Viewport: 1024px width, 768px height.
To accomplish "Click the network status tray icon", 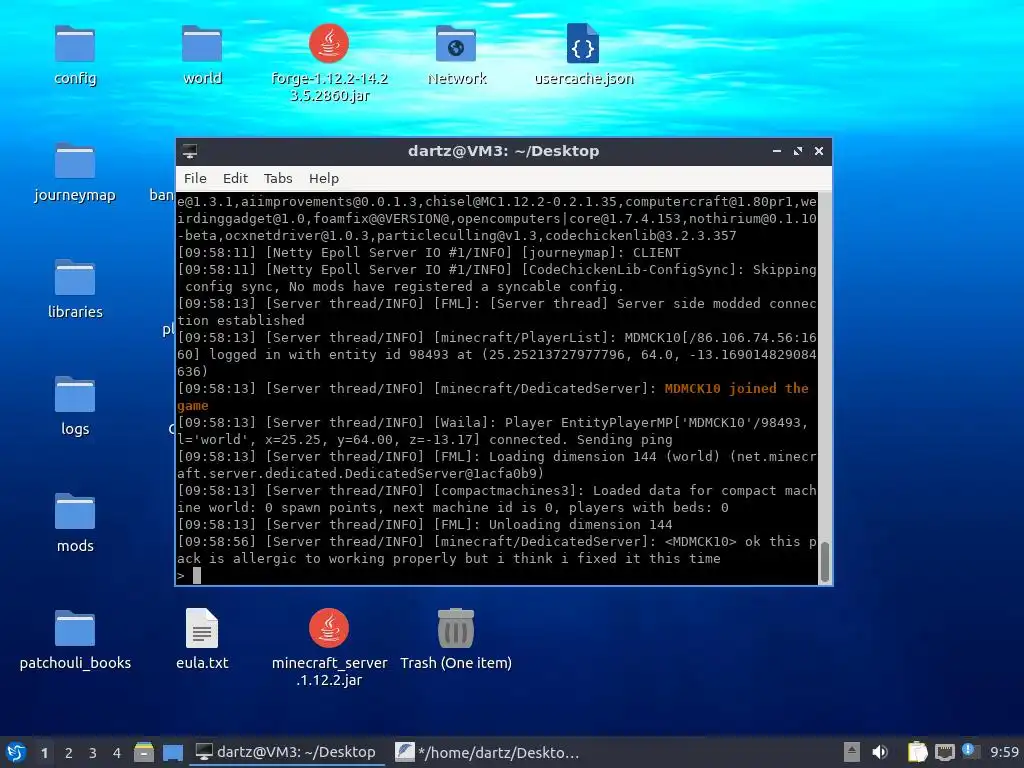I will 944,752.
